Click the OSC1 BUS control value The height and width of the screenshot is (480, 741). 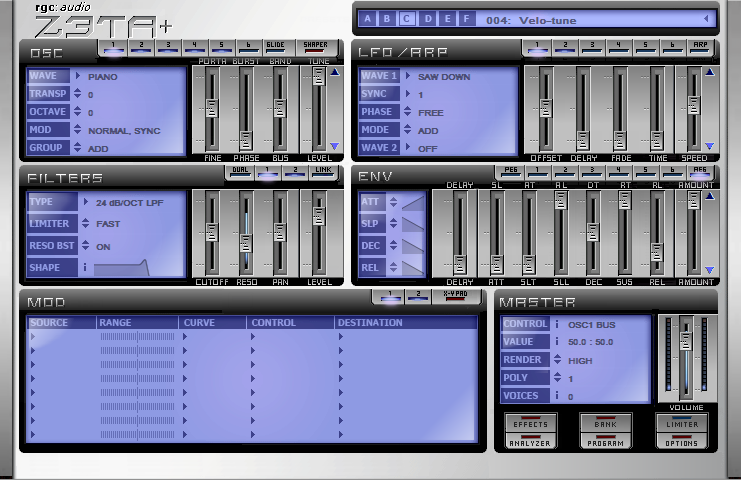592,325
